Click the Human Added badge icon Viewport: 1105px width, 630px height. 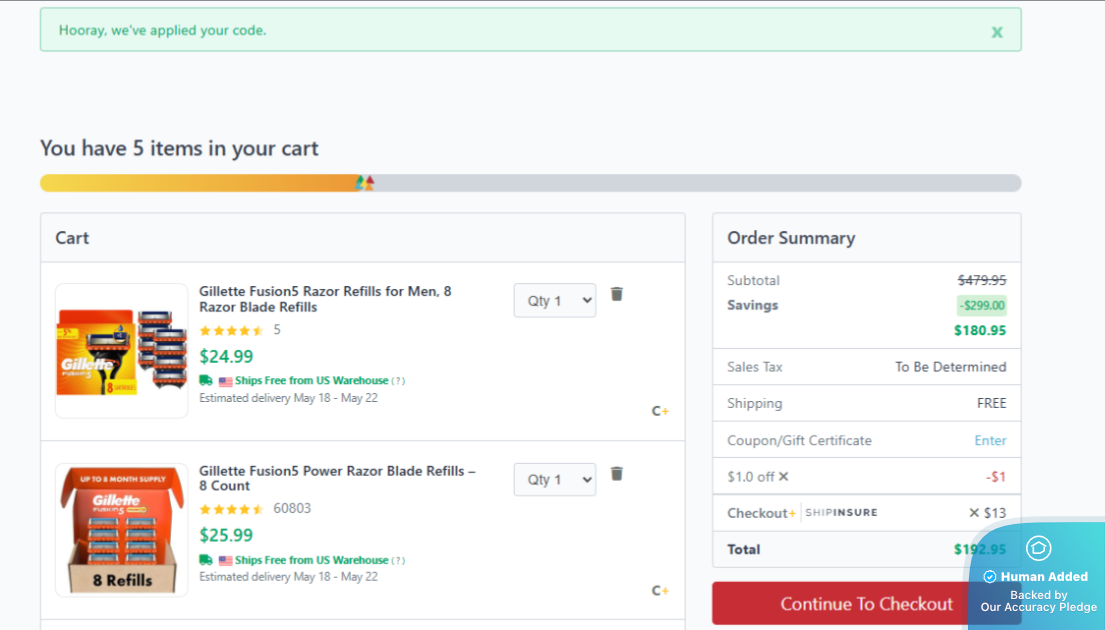point(1038,548)
